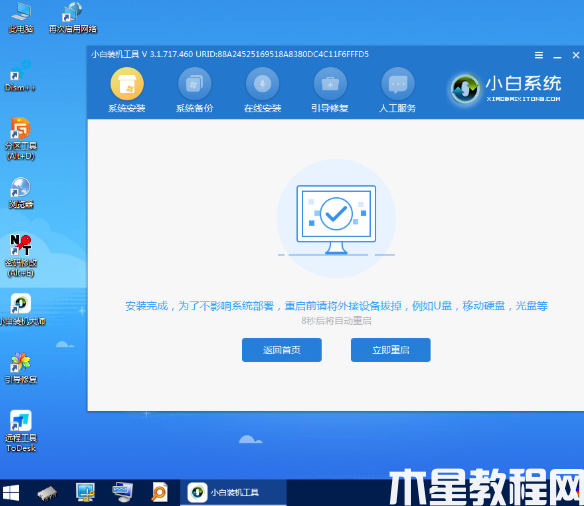
Task: Click 小白装机工具 taskbar button
Action: pyautogui.click(x=233, y=492)
